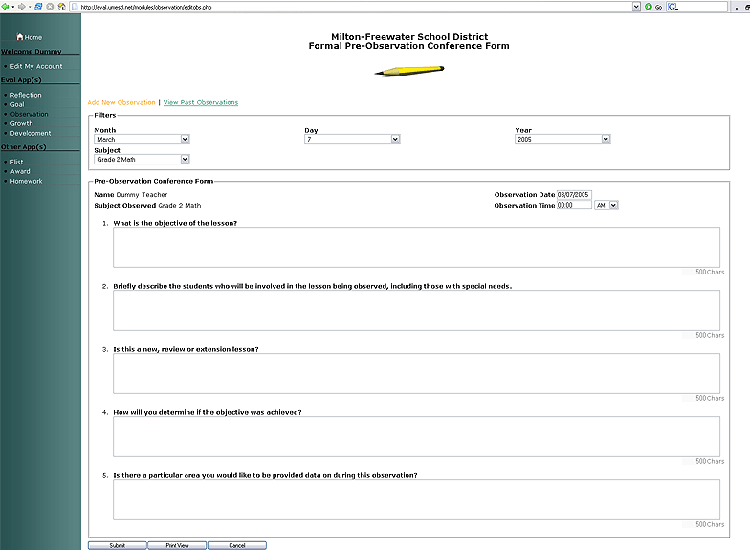Click the yellow pencil image
This screenshot has height=550, width=750.
409,70
